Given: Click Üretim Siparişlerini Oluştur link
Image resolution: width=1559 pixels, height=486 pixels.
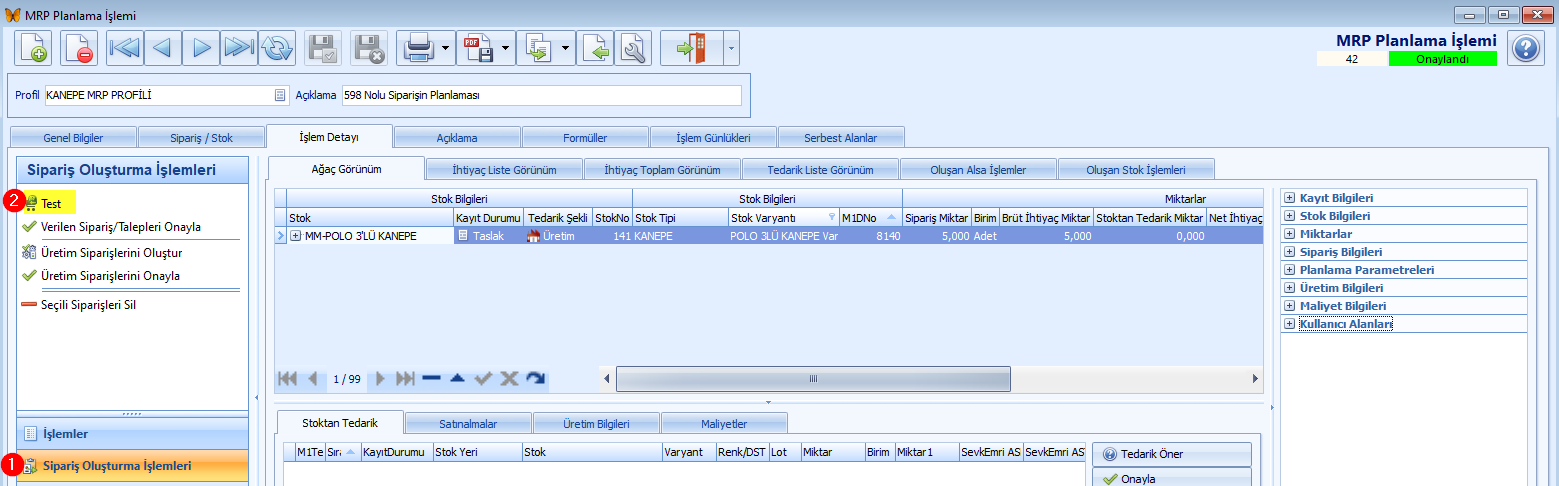Looking at the screenshot, I should 111,253.
